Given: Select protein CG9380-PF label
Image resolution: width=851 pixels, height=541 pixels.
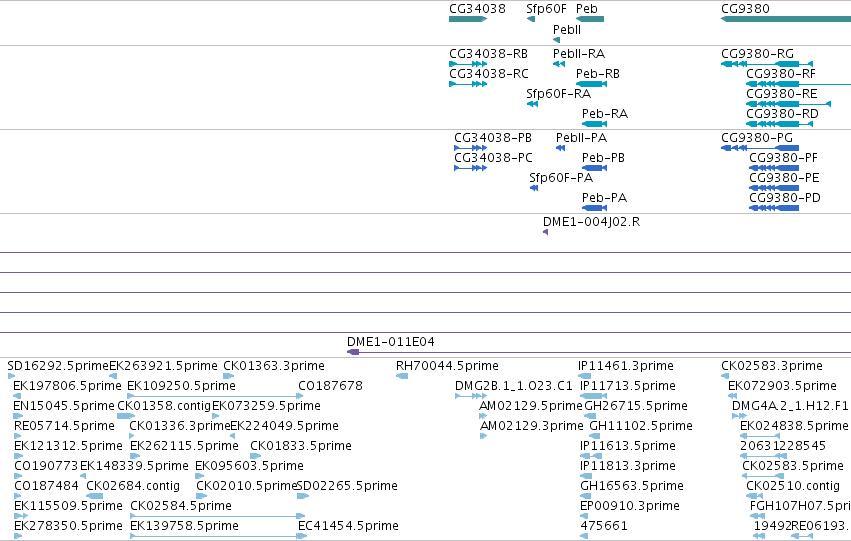Looking at the screenshot, I should 783,158.
